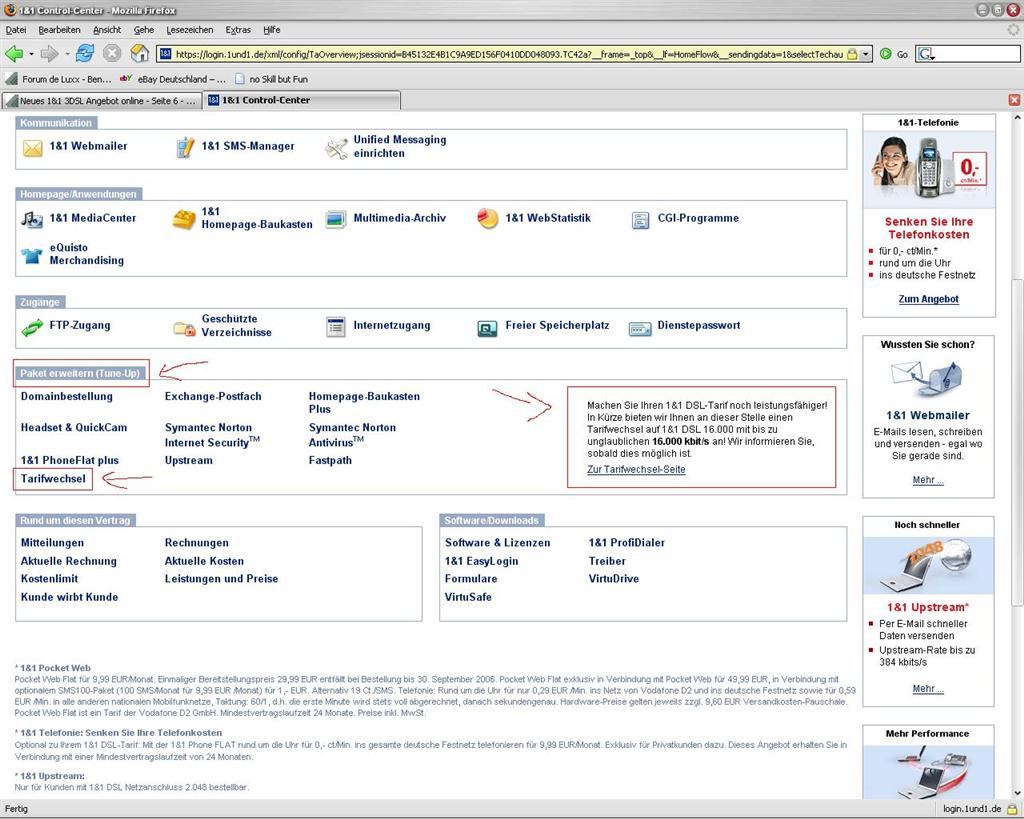Click the Stop loading icon

tap(112, 54)
